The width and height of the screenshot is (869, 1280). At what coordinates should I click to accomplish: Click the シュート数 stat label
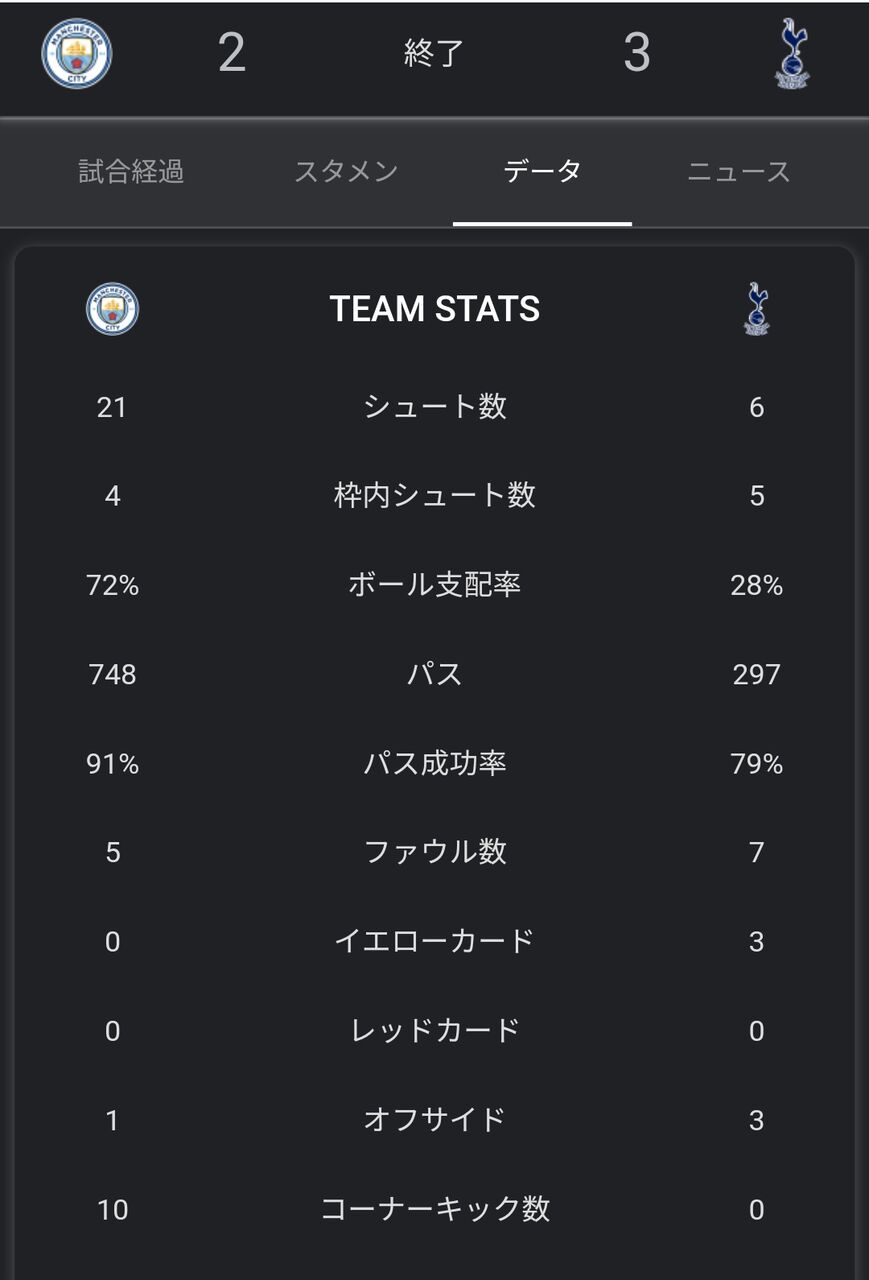pyautogui.click(x=435, y=407)
